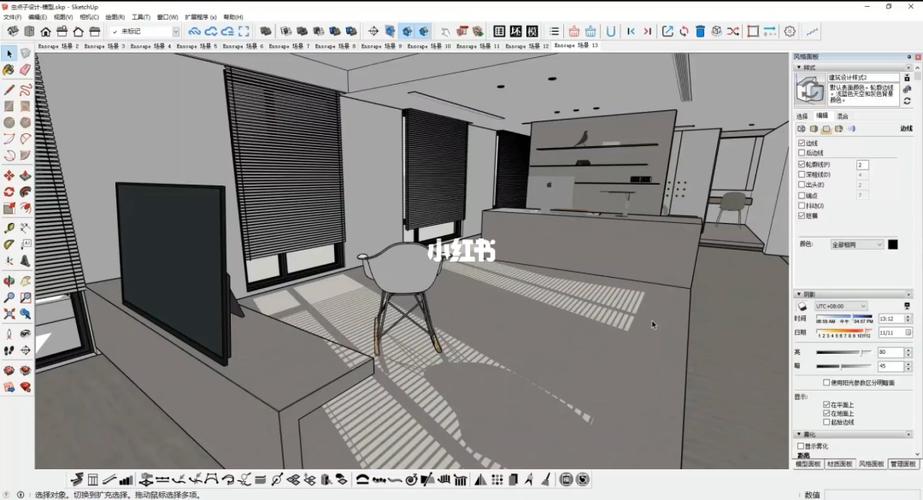Click the refresh cycle toolbar icon
Viewport: 923px width, 500px height.
point(683,31)
